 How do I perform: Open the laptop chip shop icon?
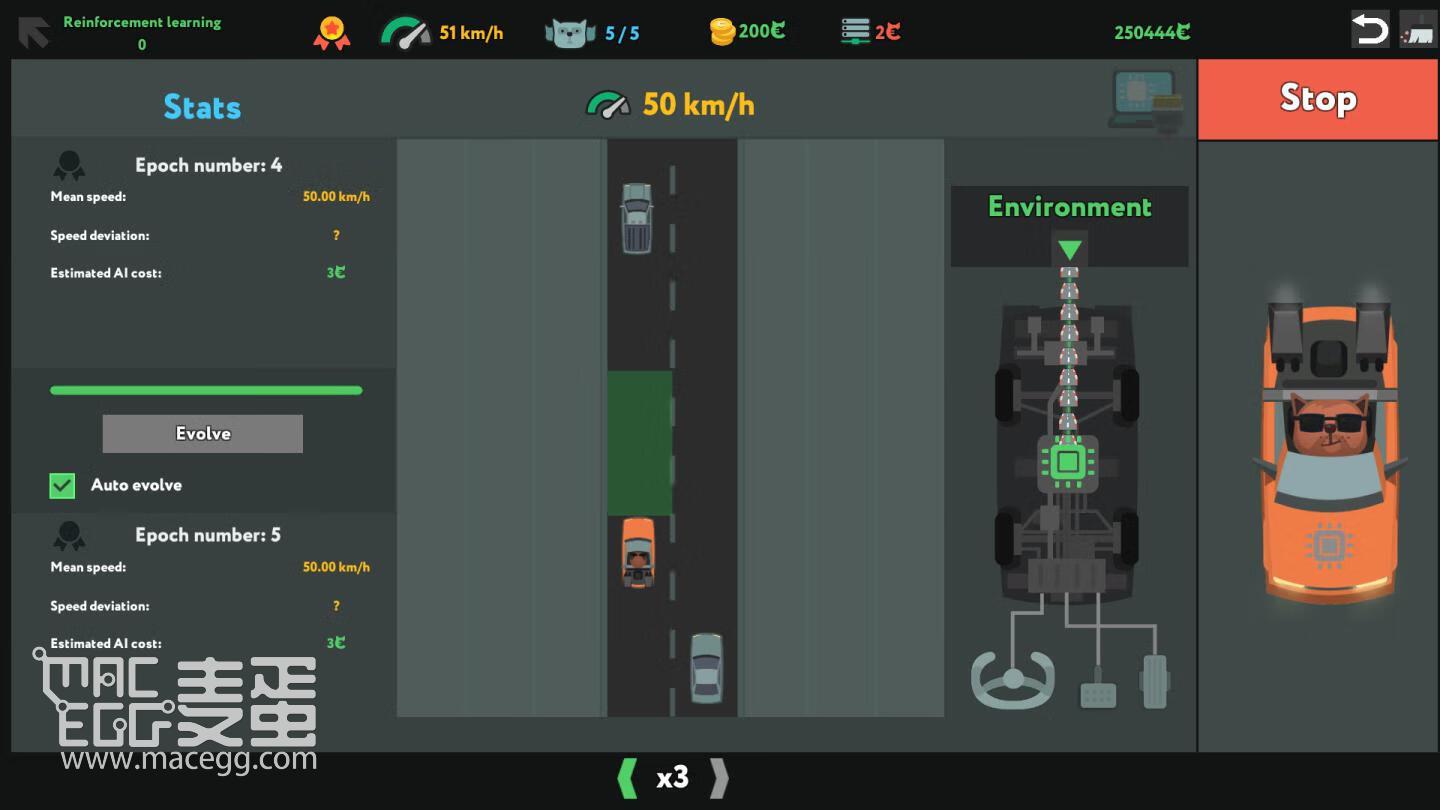click(1146, 100)
